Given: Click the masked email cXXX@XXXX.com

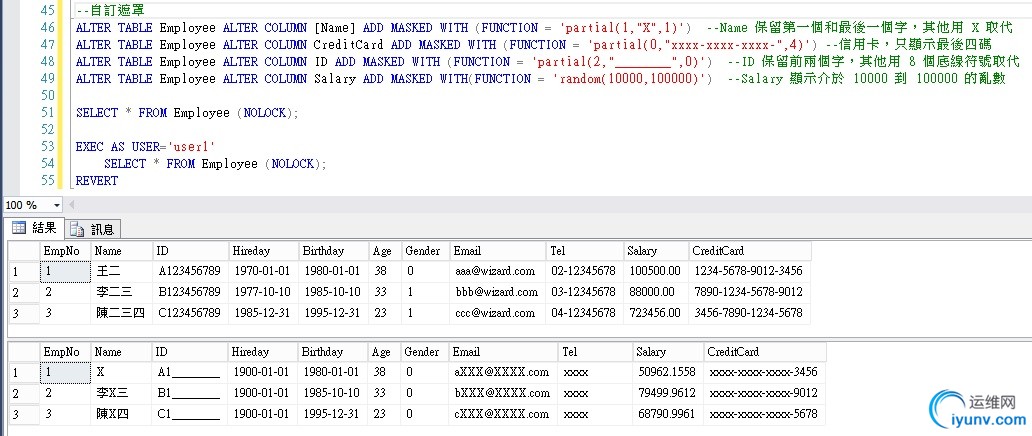Looking at the screenshot, I should [x=503, y=414].
